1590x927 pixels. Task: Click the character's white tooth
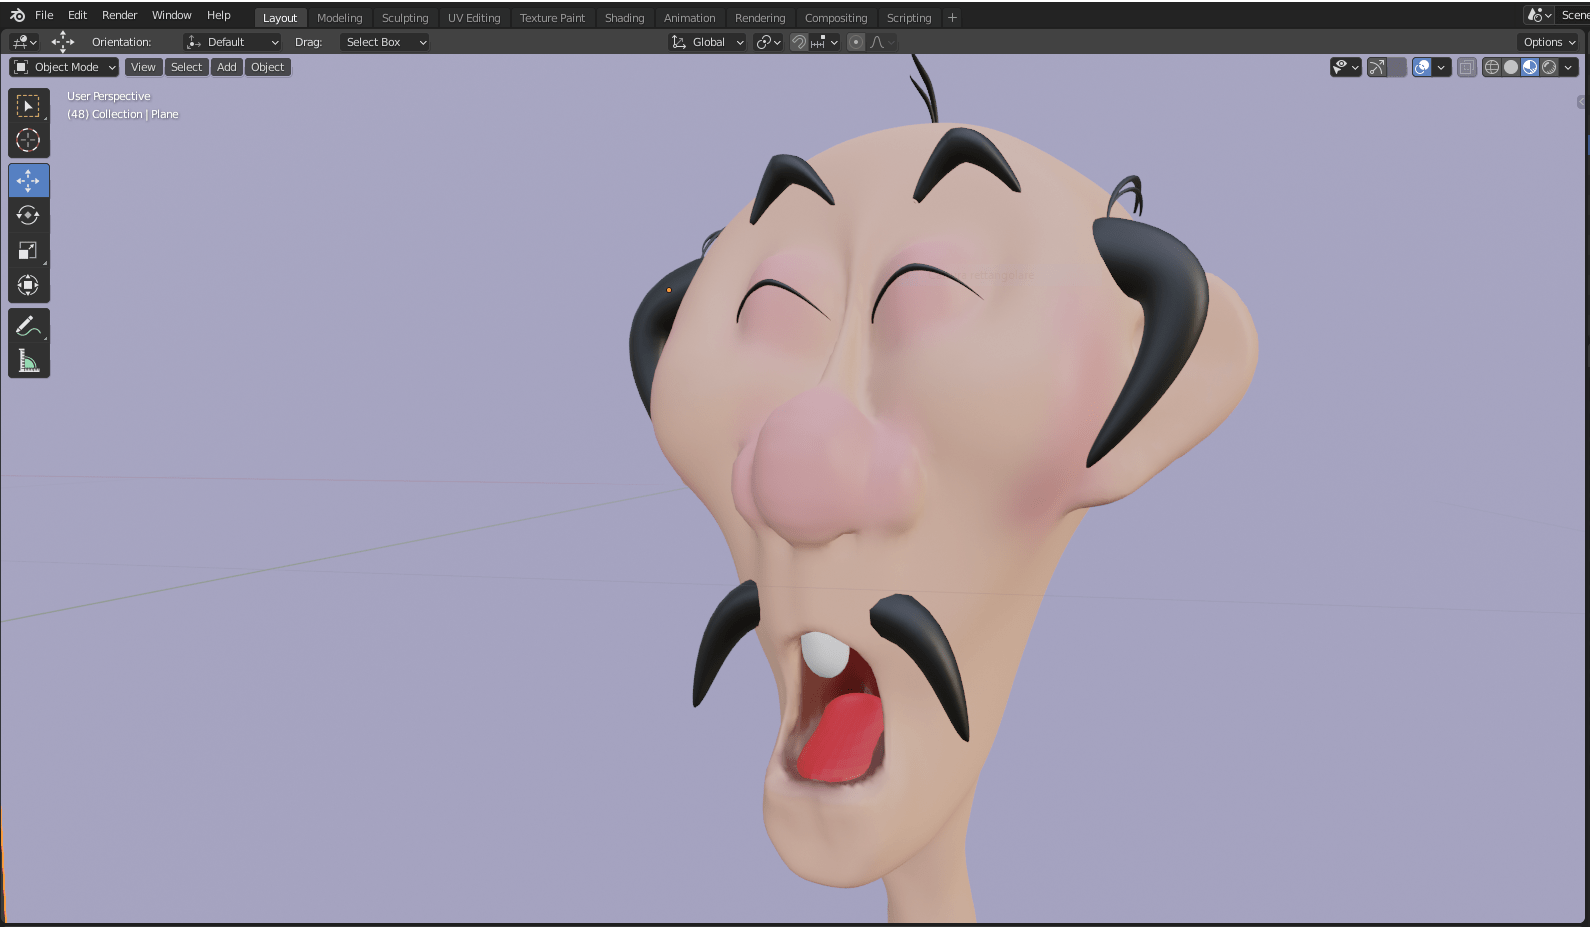click(825, 654)
